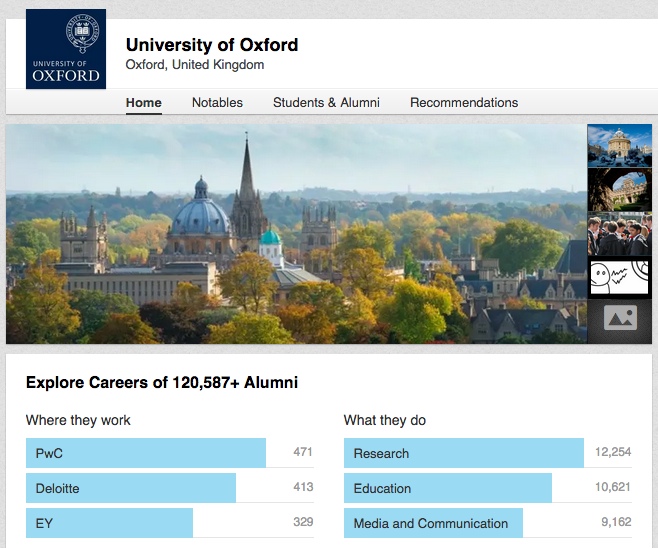Click the University of Oxford crest logo
The width and height of the screenshot is (658, 548).
click(x=66, y=49)
